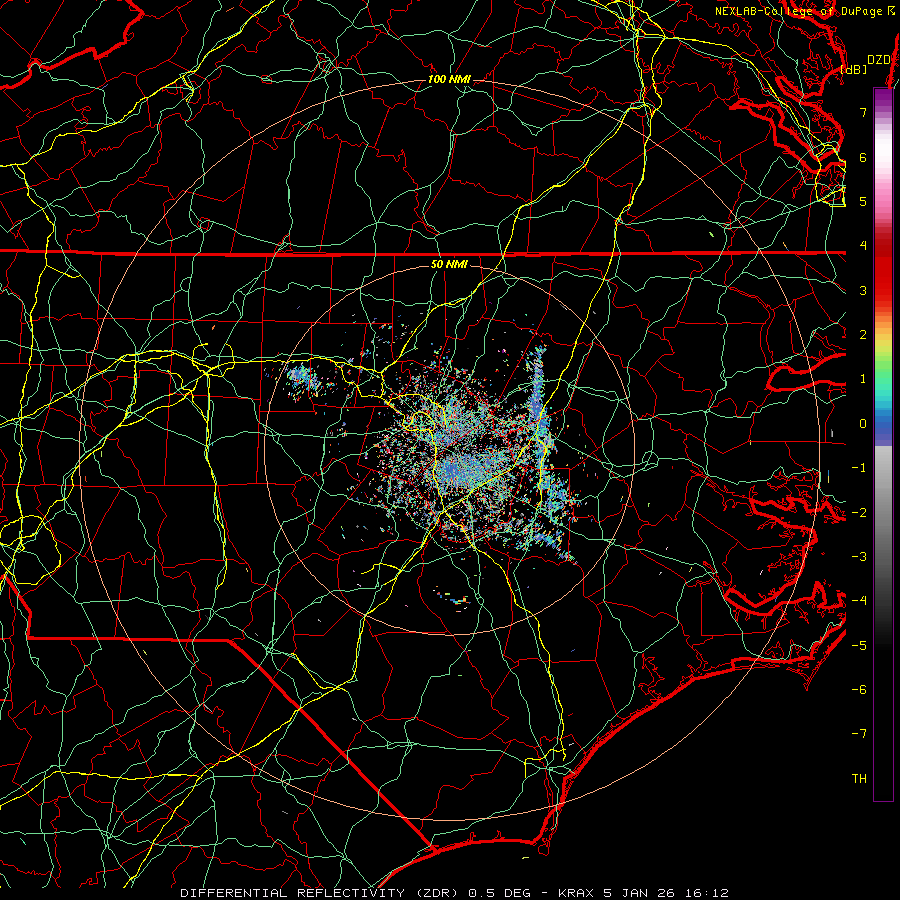Click the "6" tick label on the color scale
Image resolution: width=900 pixels, height=900 pixels.
coord(863,157)
